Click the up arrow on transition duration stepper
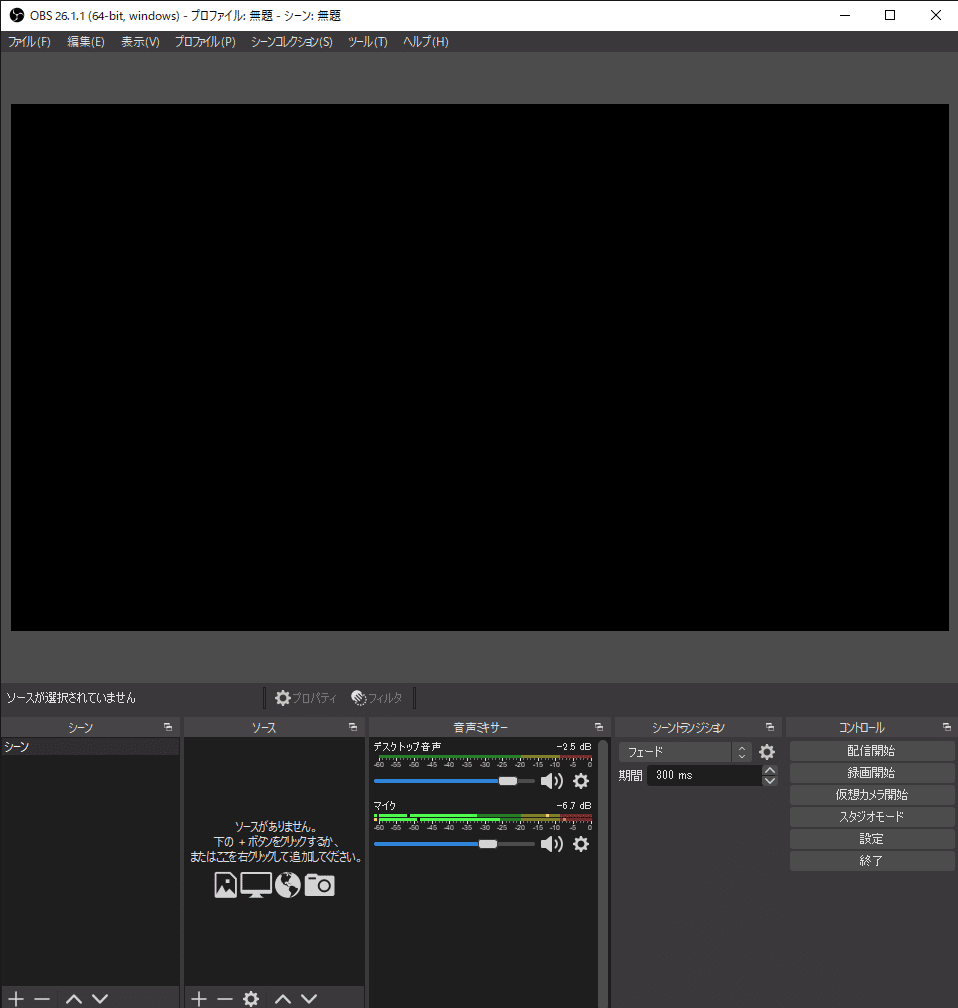The width and height of the screenshot is (958, 1008). 768,769
